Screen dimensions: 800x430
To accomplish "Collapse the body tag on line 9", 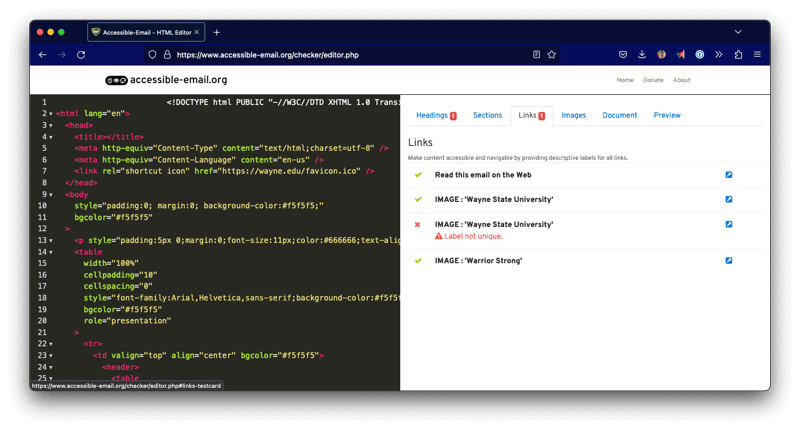I will pos(50,194).
